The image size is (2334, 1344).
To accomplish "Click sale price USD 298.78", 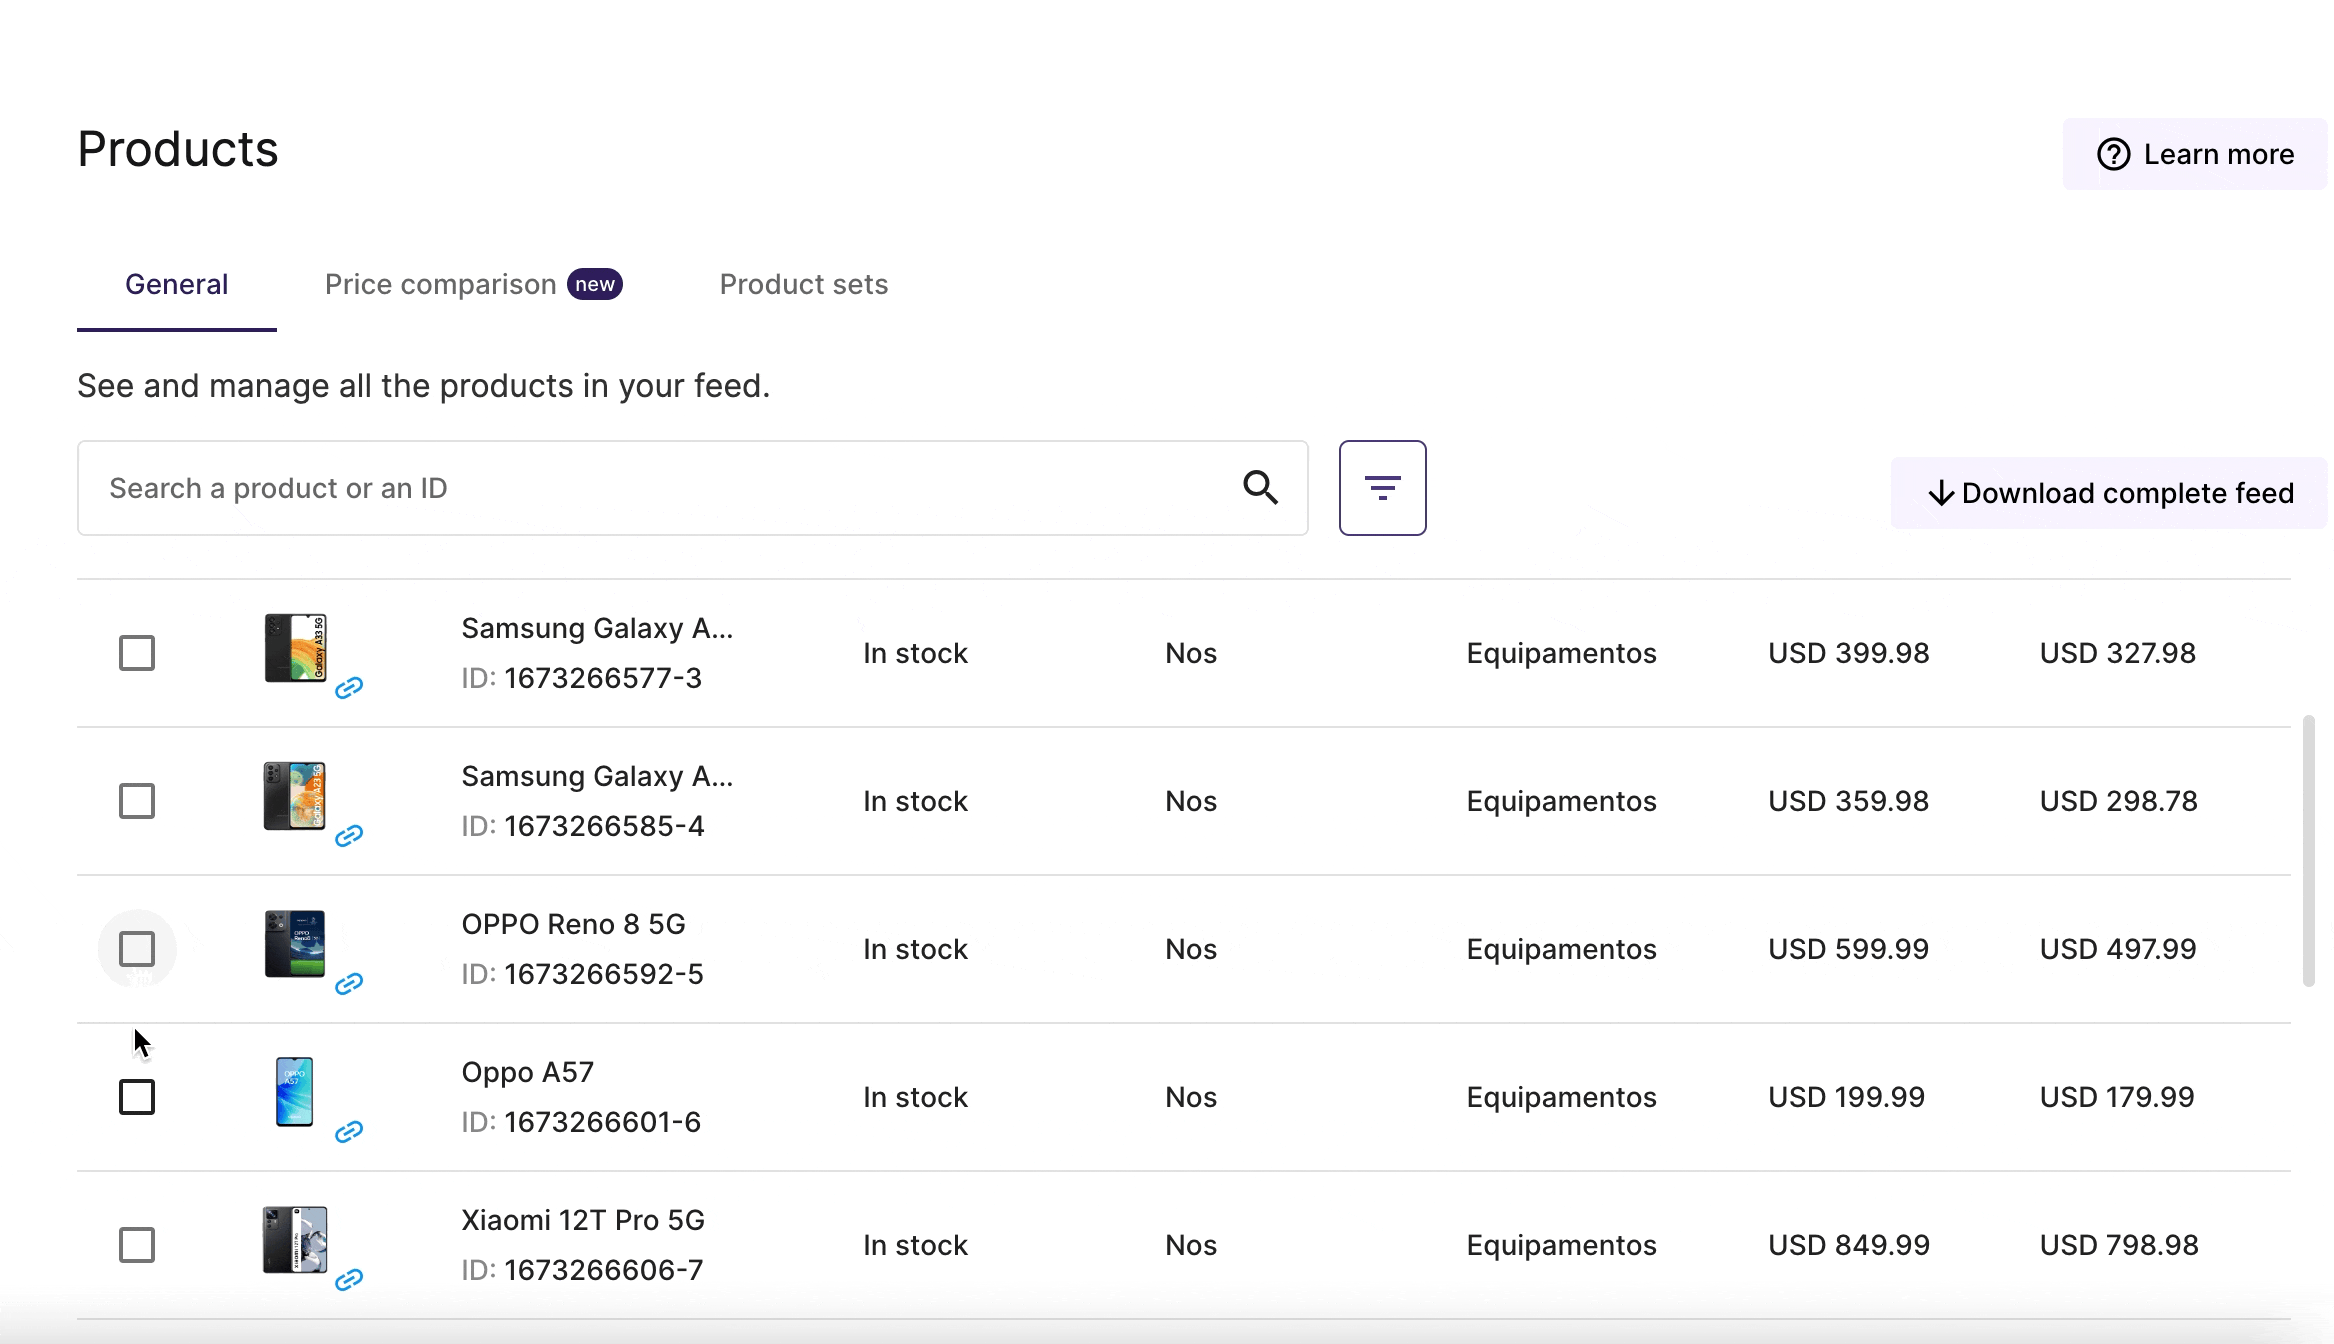I will coord(2119,801).
